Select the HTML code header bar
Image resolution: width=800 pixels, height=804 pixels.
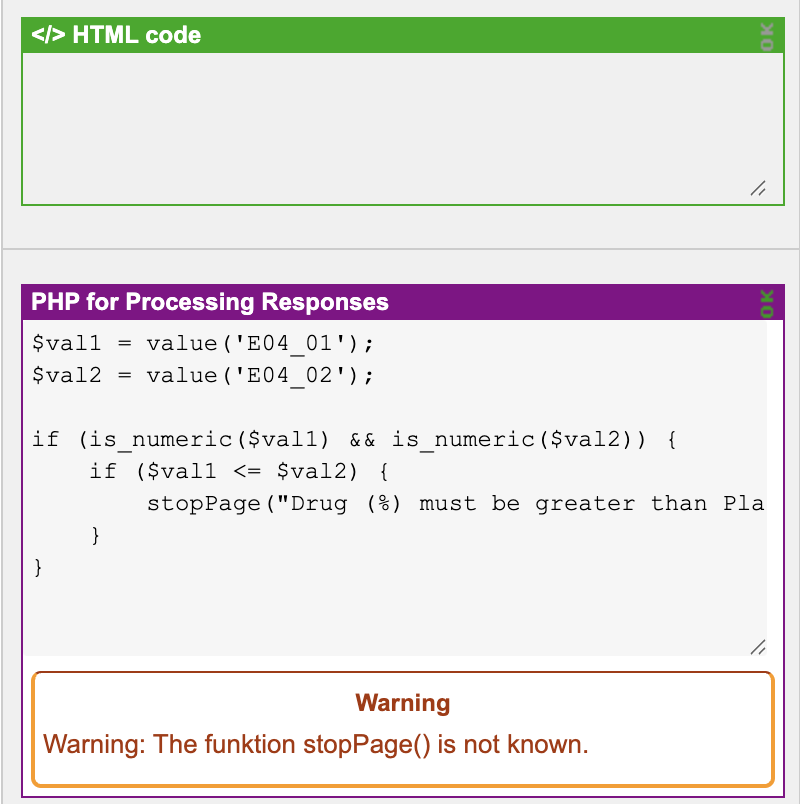403,35
